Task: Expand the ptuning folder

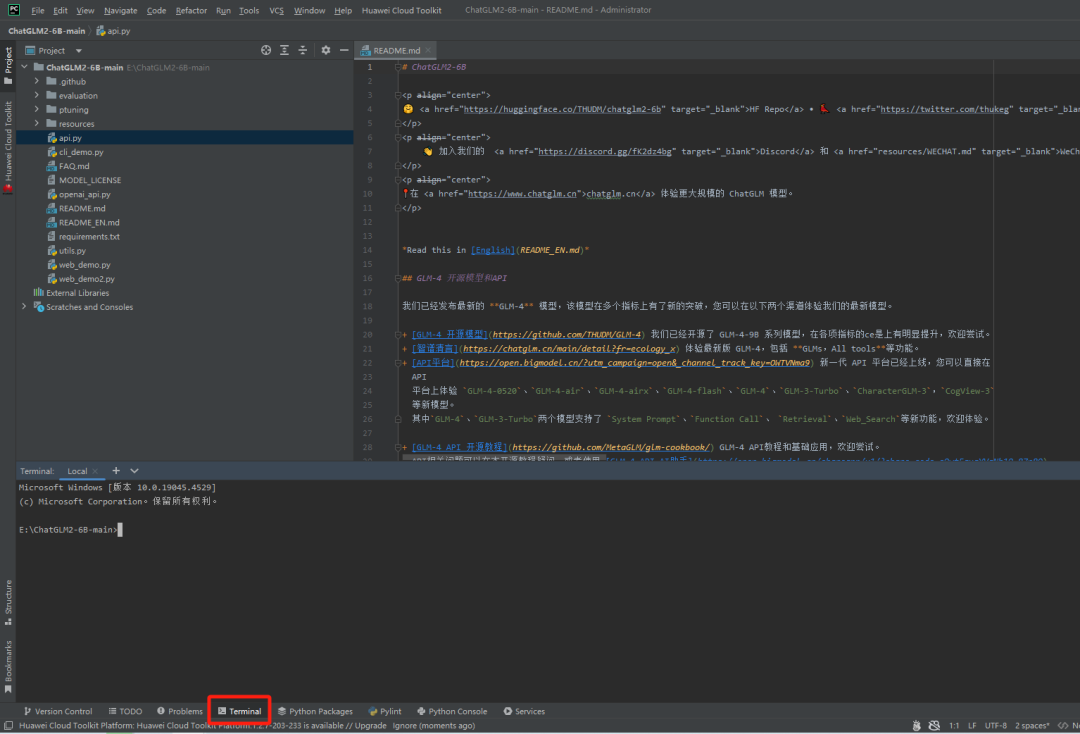Action: click(x=36, y=108)
